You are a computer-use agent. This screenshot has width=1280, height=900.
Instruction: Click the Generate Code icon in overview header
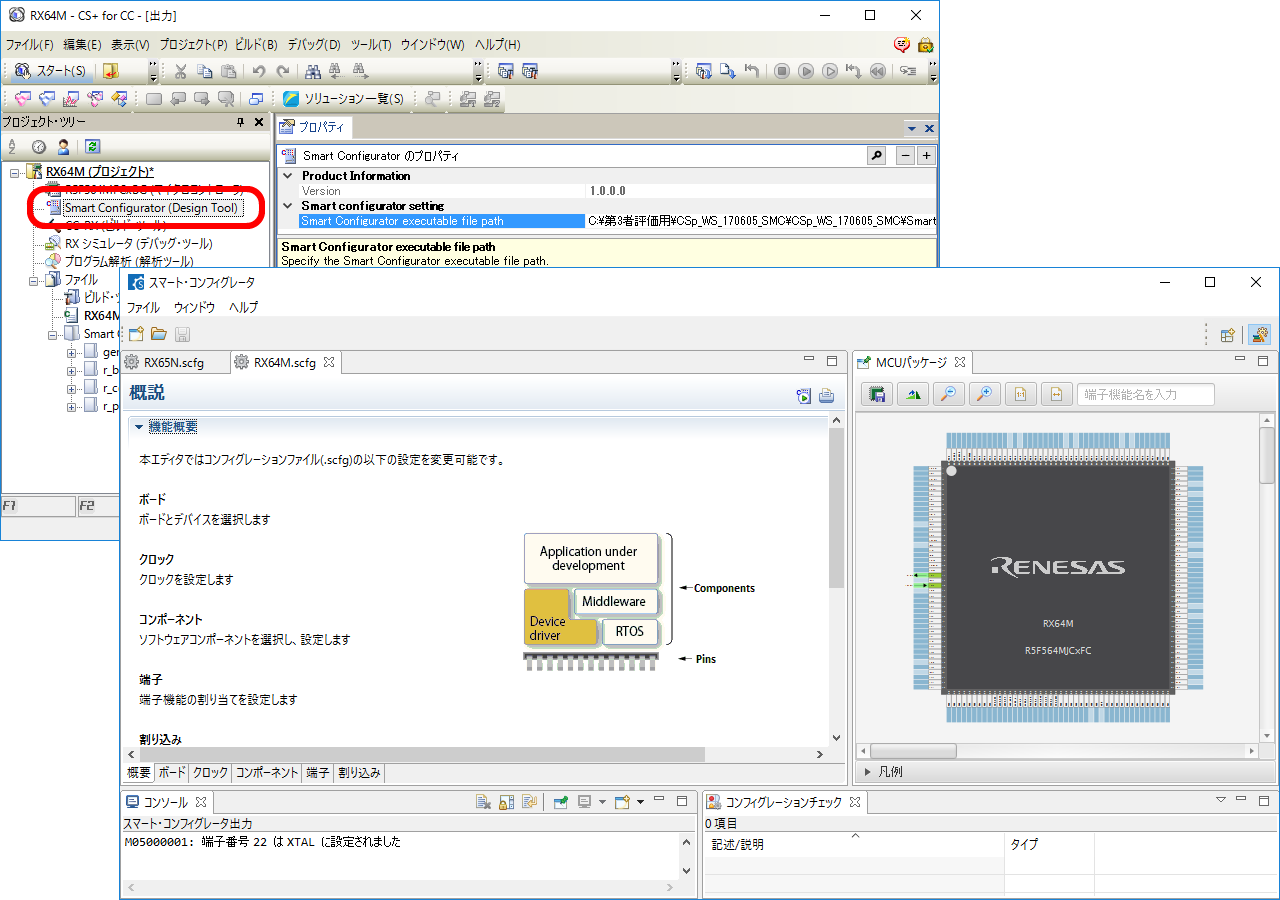point(803,395)
